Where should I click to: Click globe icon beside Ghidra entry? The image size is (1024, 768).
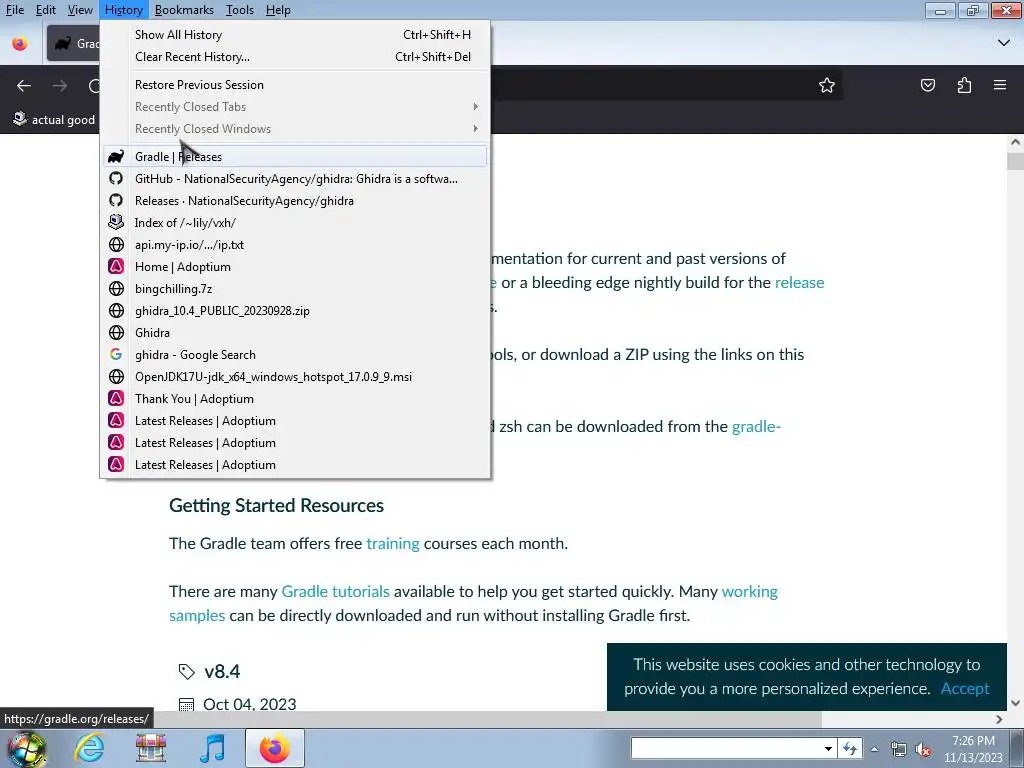pyautogui.click(x=116, y=332)
